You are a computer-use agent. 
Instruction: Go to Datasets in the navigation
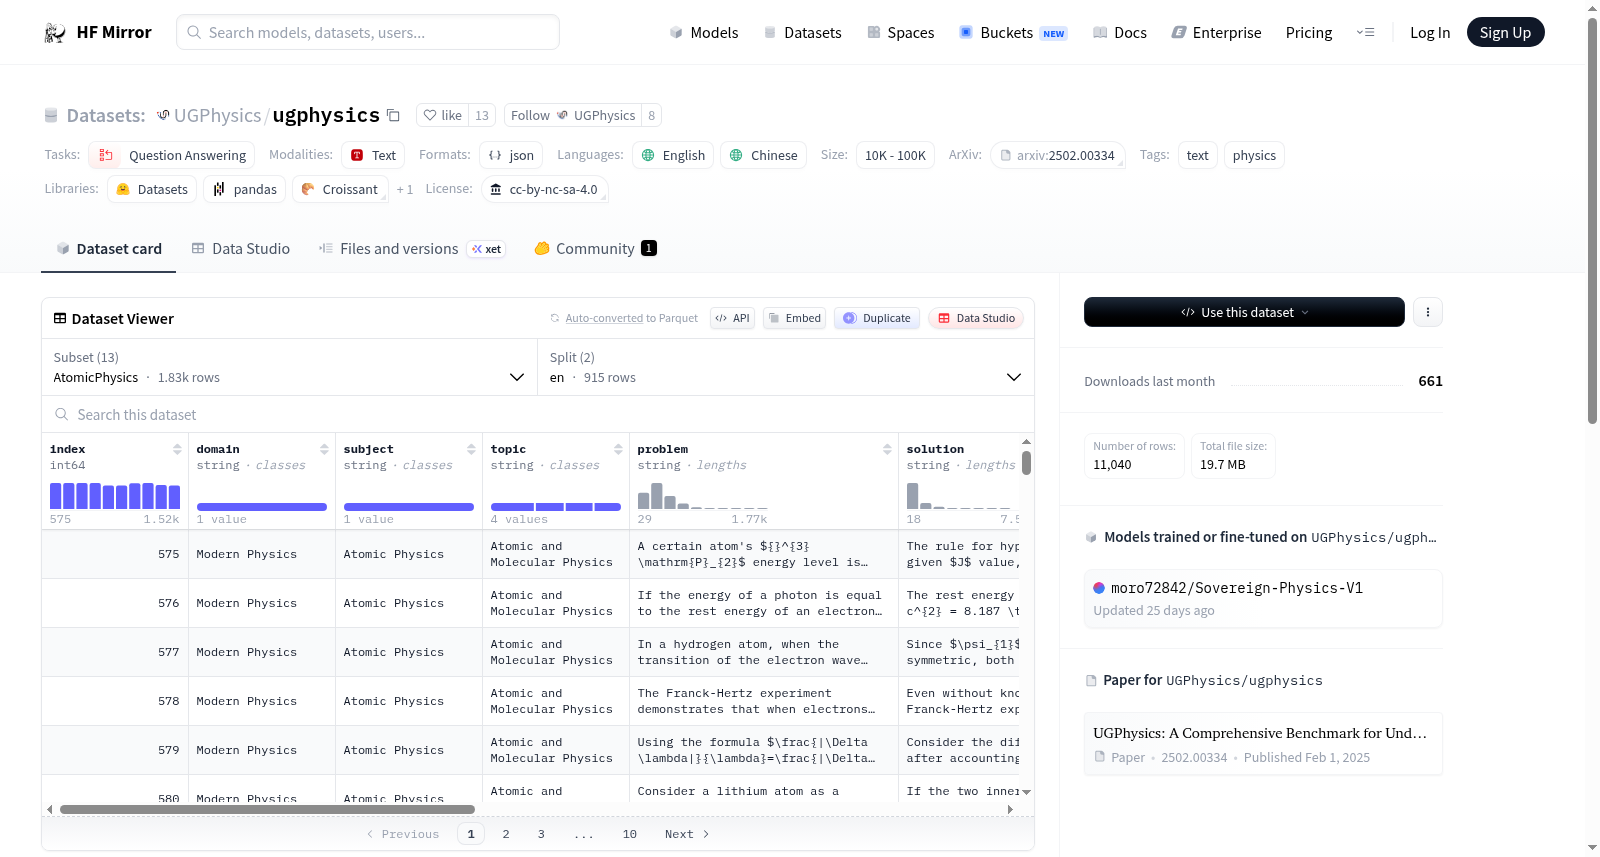[802, 33]
